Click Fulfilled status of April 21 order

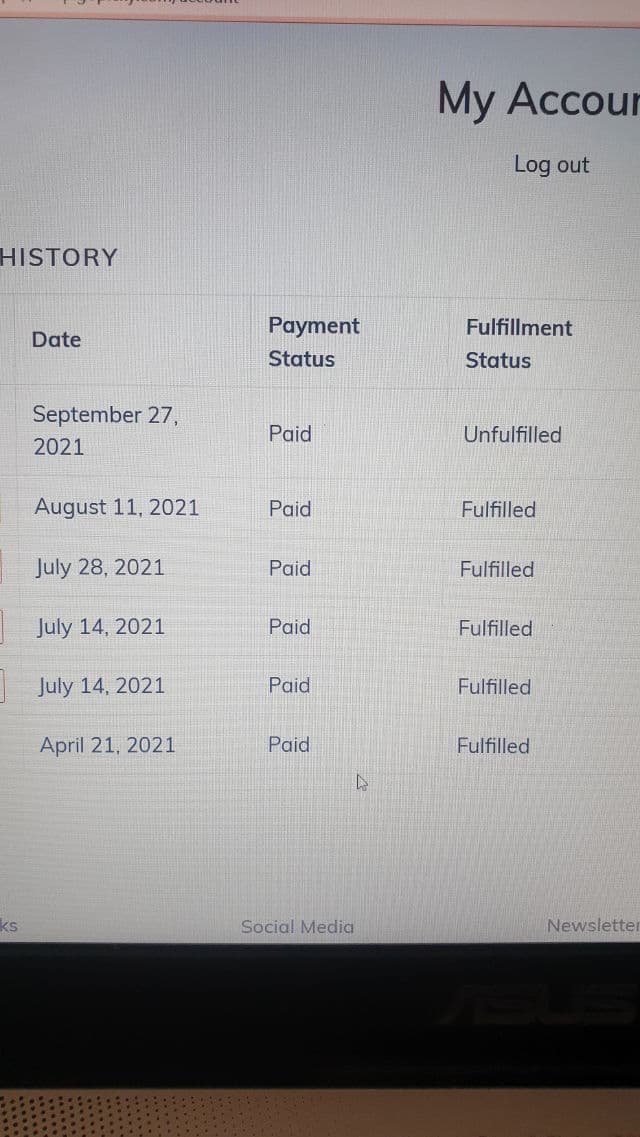tap(493, 746)
